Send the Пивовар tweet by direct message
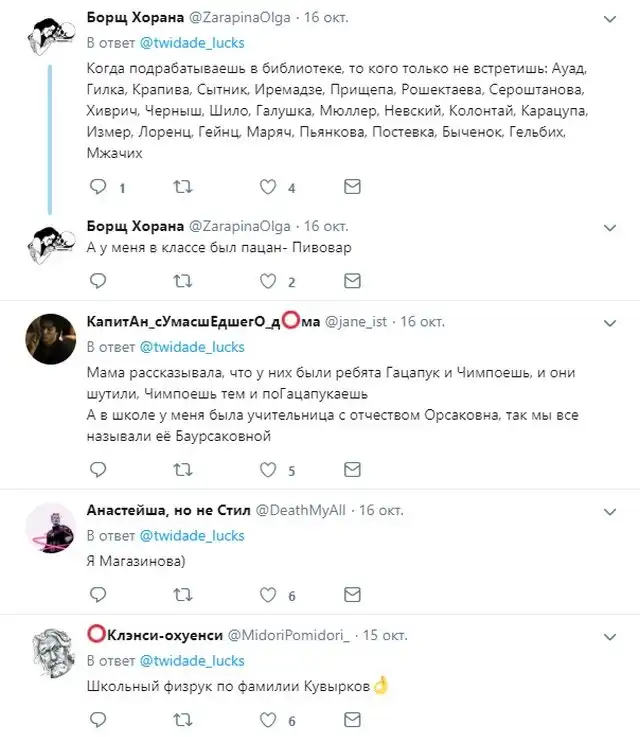640x737 pixels. point(352,281)
